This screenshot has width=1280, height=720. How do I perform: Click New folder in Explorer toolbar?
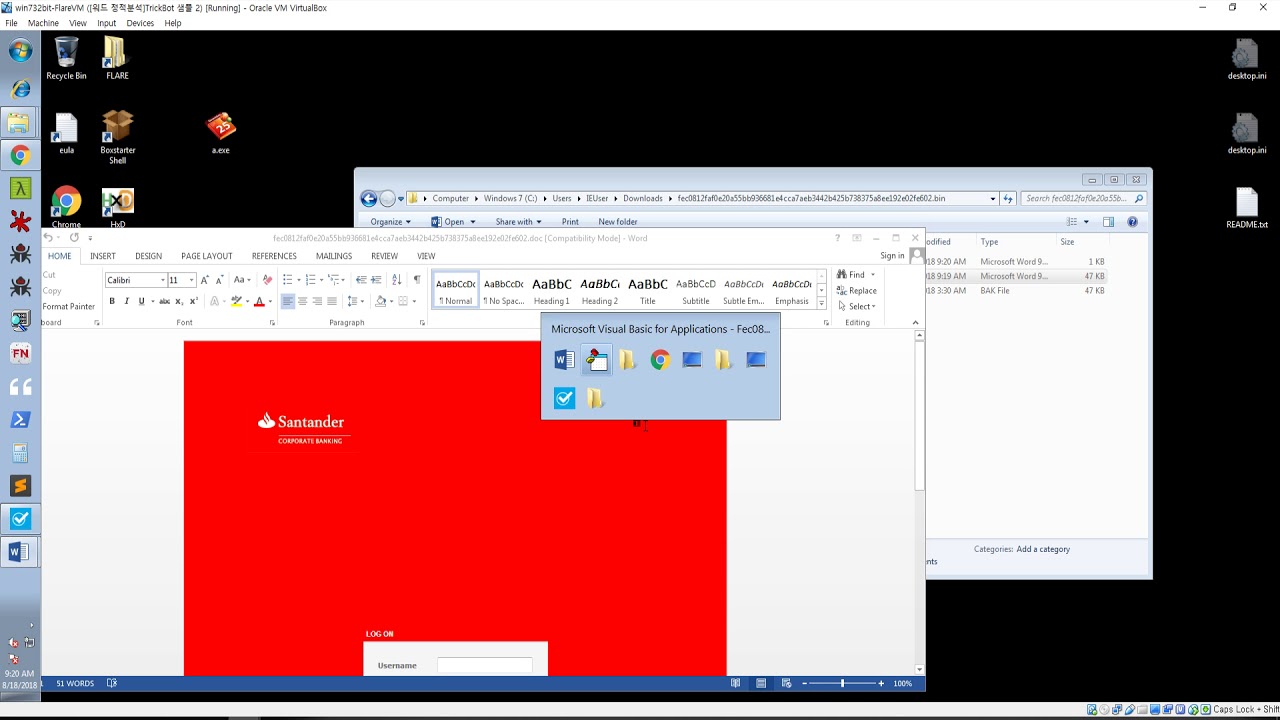[618, 222]
